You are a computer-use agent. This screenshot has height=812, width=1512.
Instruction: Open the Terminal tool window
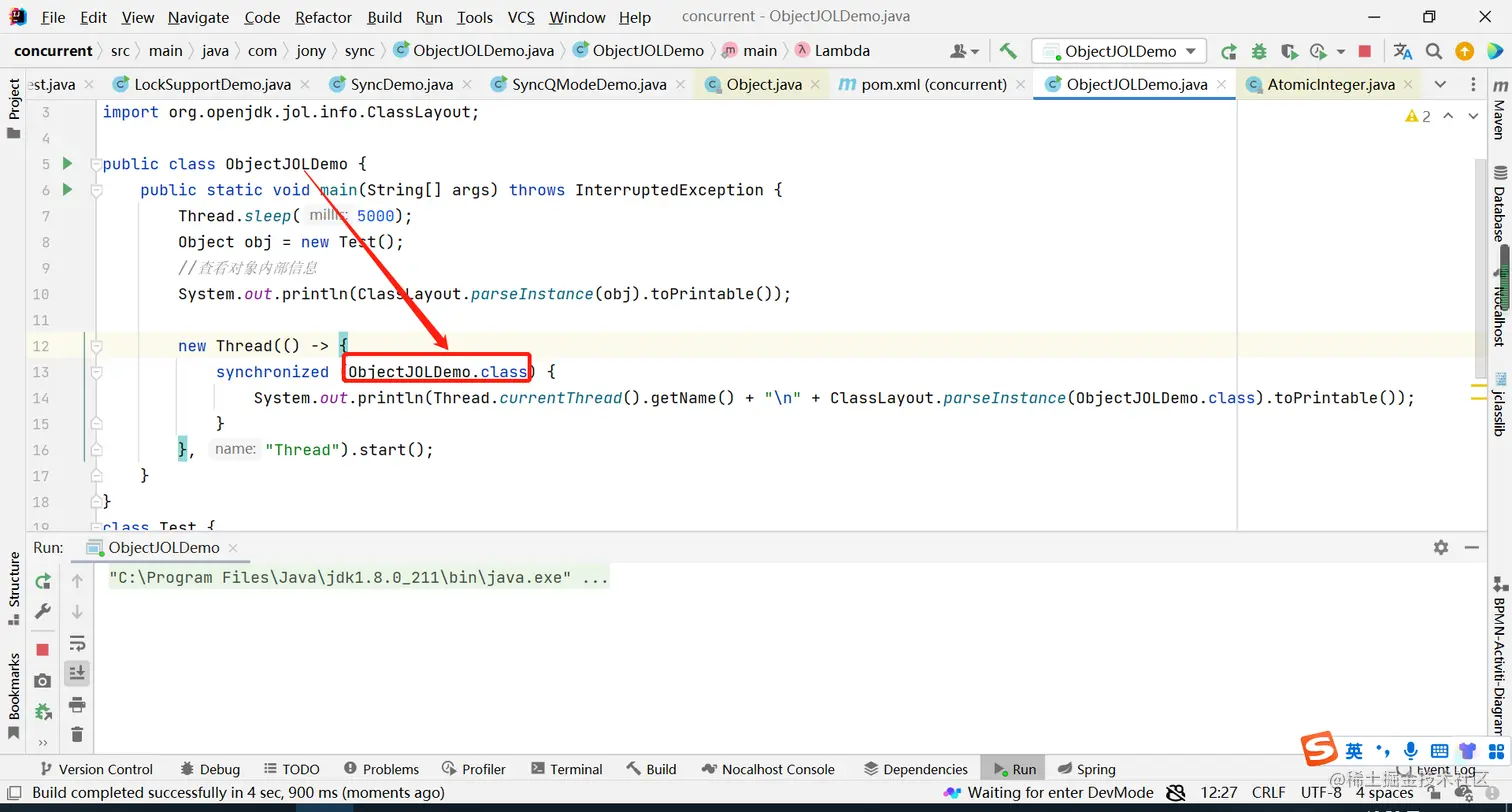567,769
